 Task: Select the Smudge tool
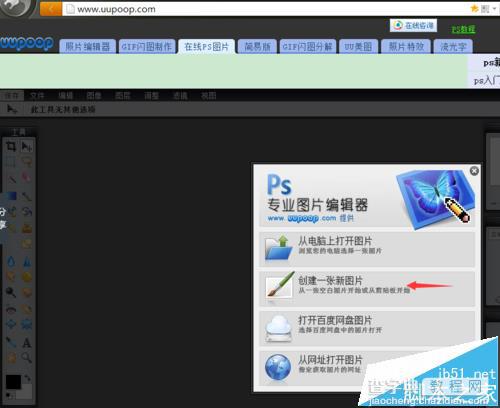(x=11, y=276)
